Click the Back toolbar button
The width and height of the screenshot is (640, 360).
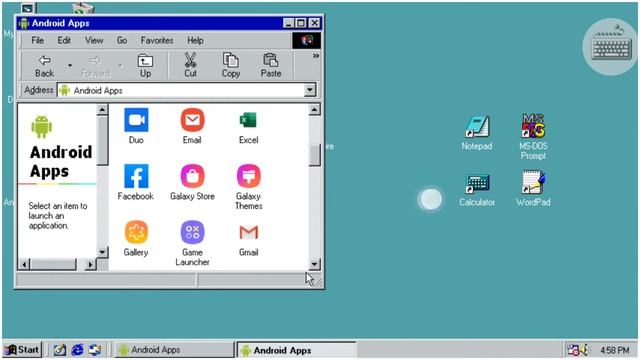[x=44, y=66]
